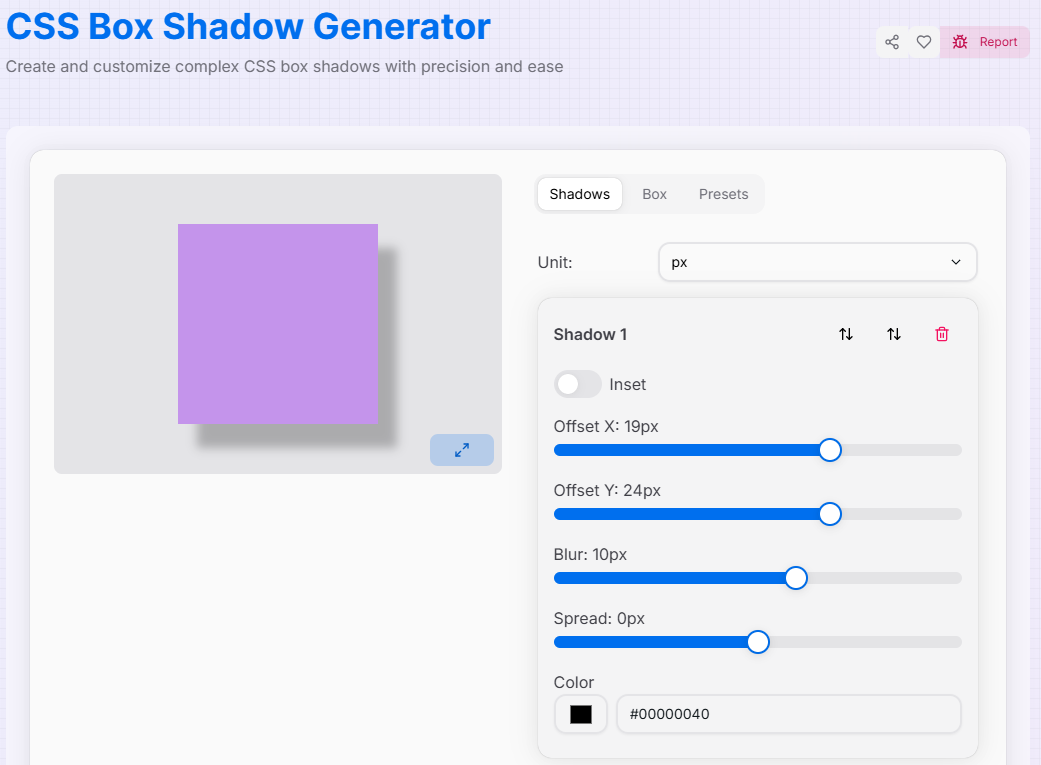Image resolution: width=1041 pixels, height=765 pixels.
Task: Move Shadow 1 down using second reorder icon
Action: (x=893, y=334)
